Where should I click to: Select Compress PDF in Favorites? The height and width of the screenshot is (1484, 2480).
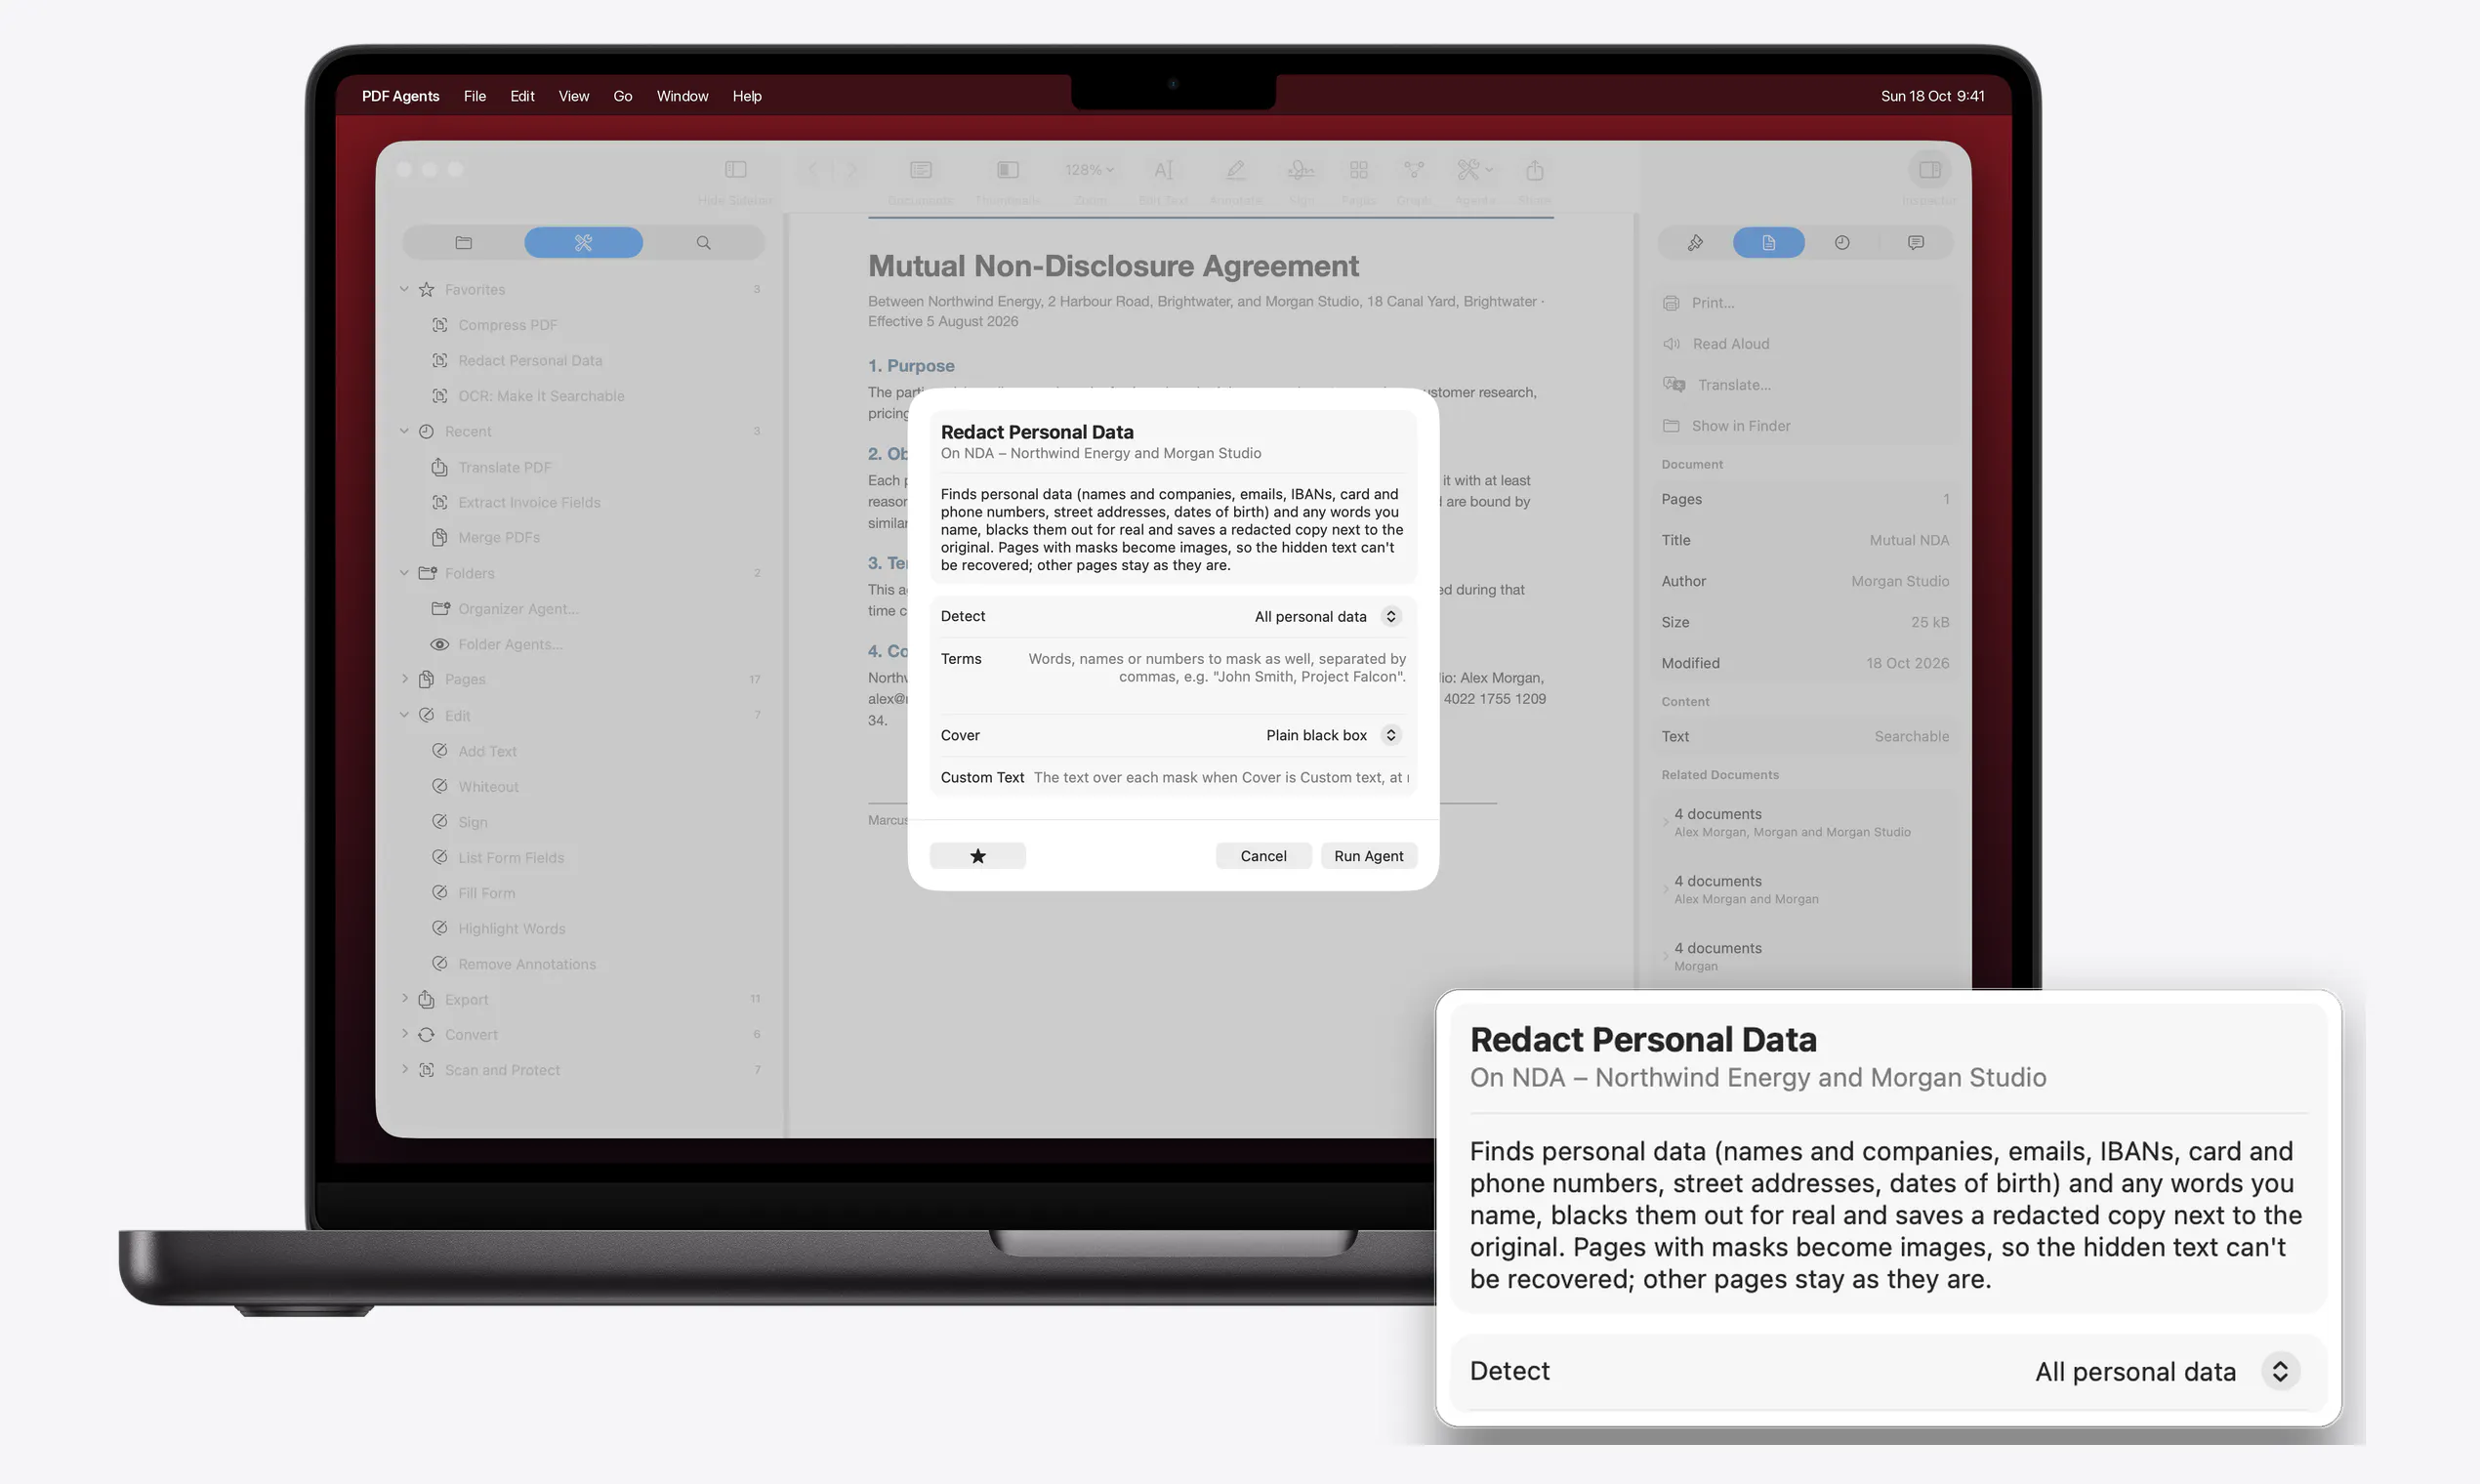pos(508,325)
